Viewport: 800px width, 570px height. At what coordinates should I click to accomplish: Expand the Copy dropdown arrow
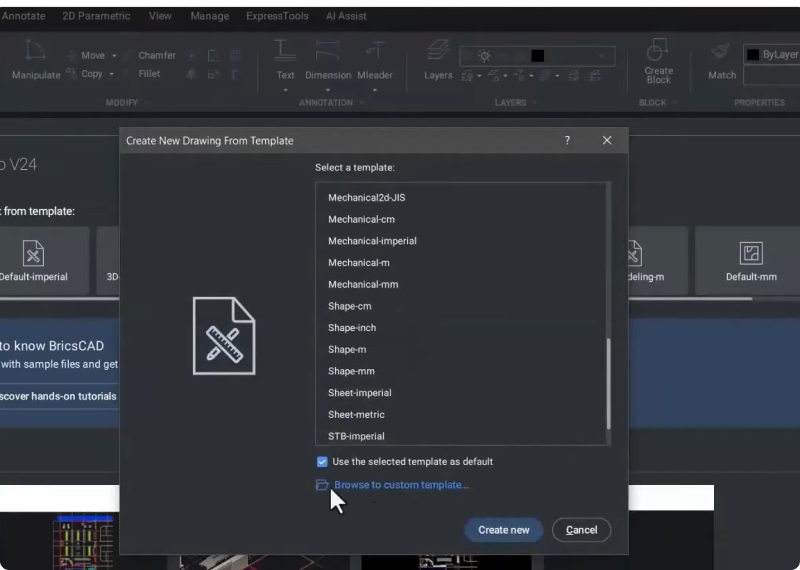click(111, 75)
